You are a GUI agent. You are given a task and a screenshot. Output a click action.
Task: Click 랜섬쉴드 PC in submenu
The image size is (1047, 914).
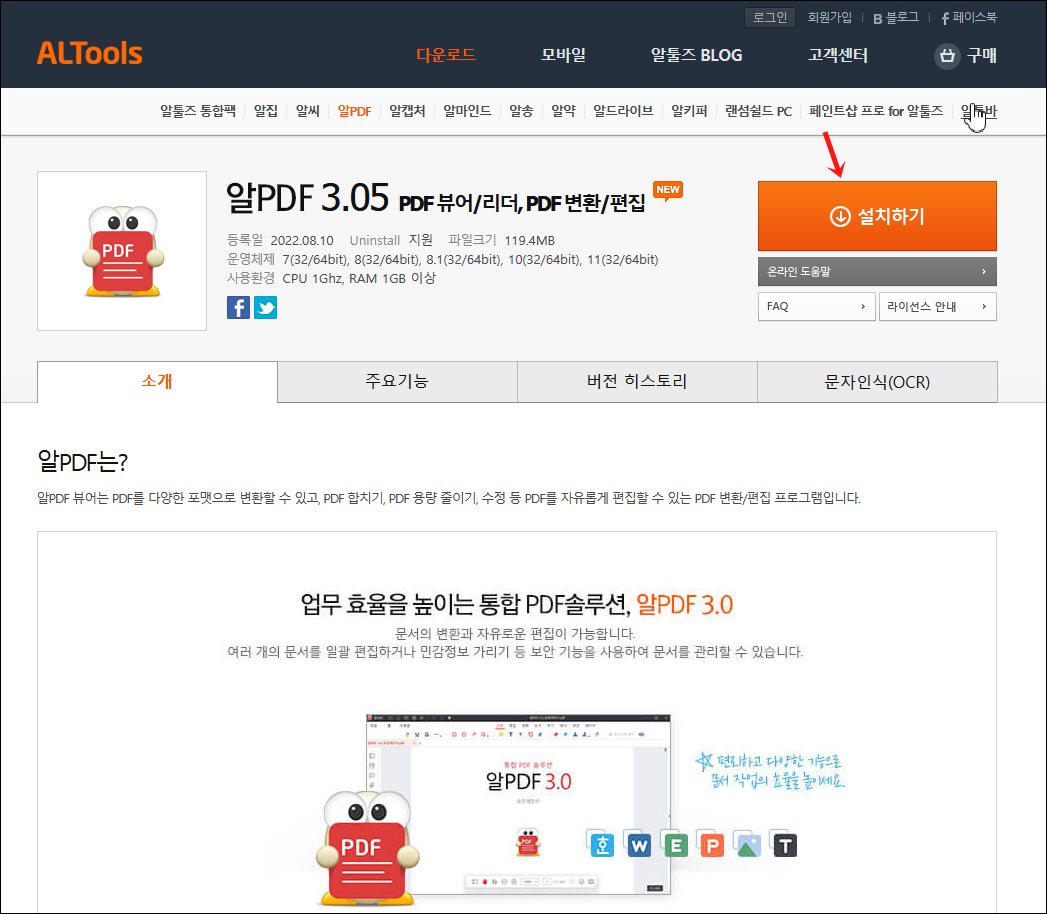[x=759, y=111]
